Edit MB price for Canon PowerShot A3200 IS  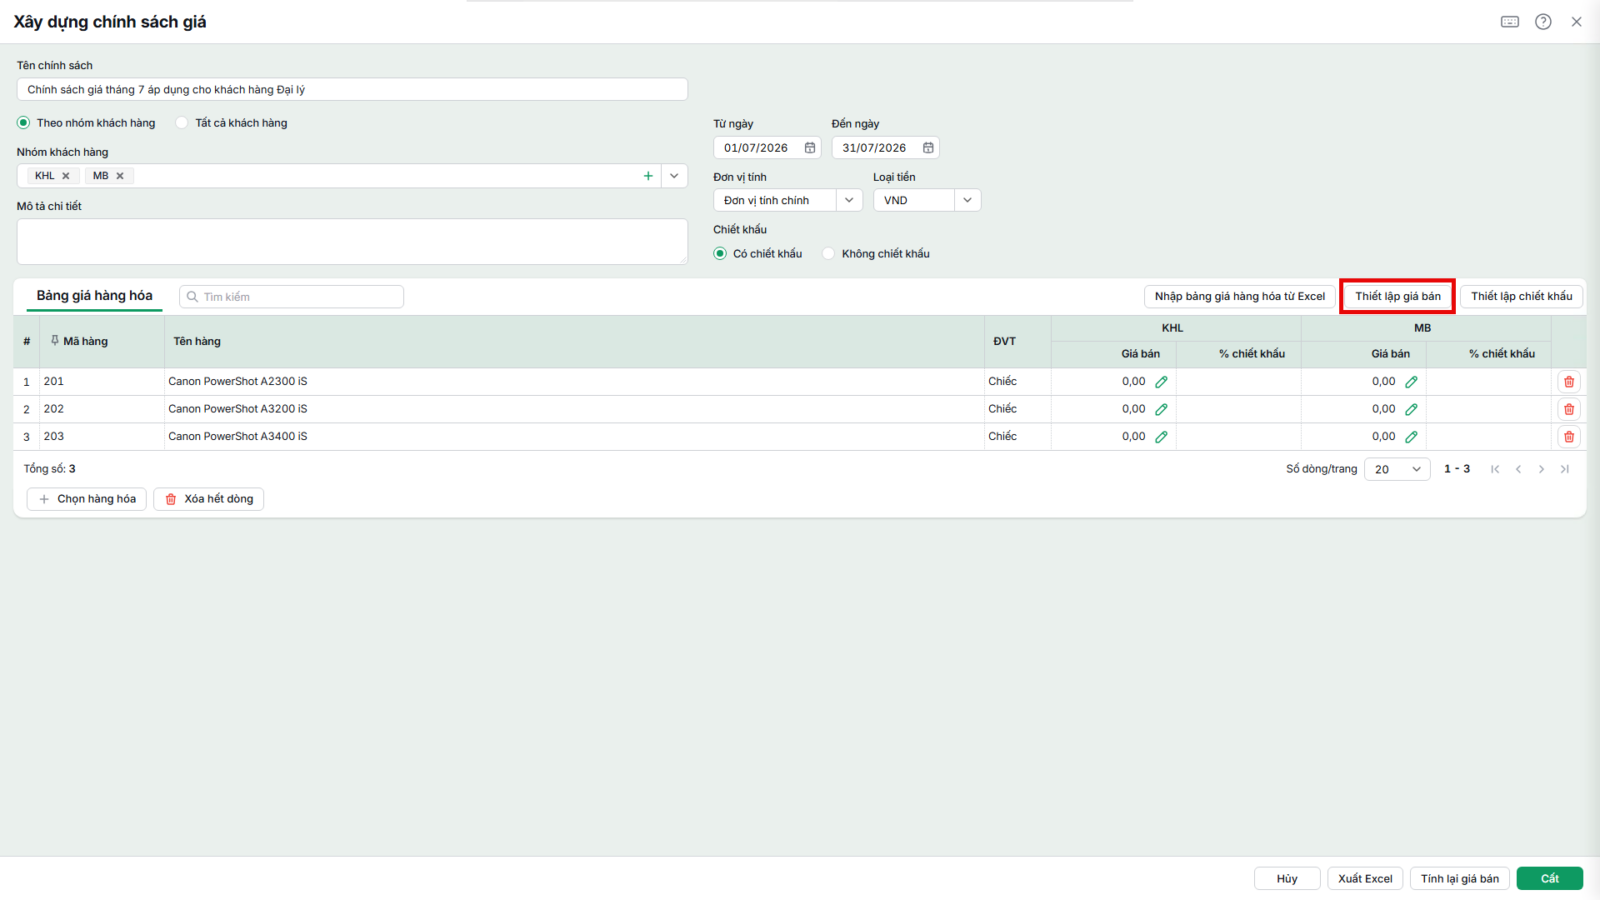coord(1411,409)
